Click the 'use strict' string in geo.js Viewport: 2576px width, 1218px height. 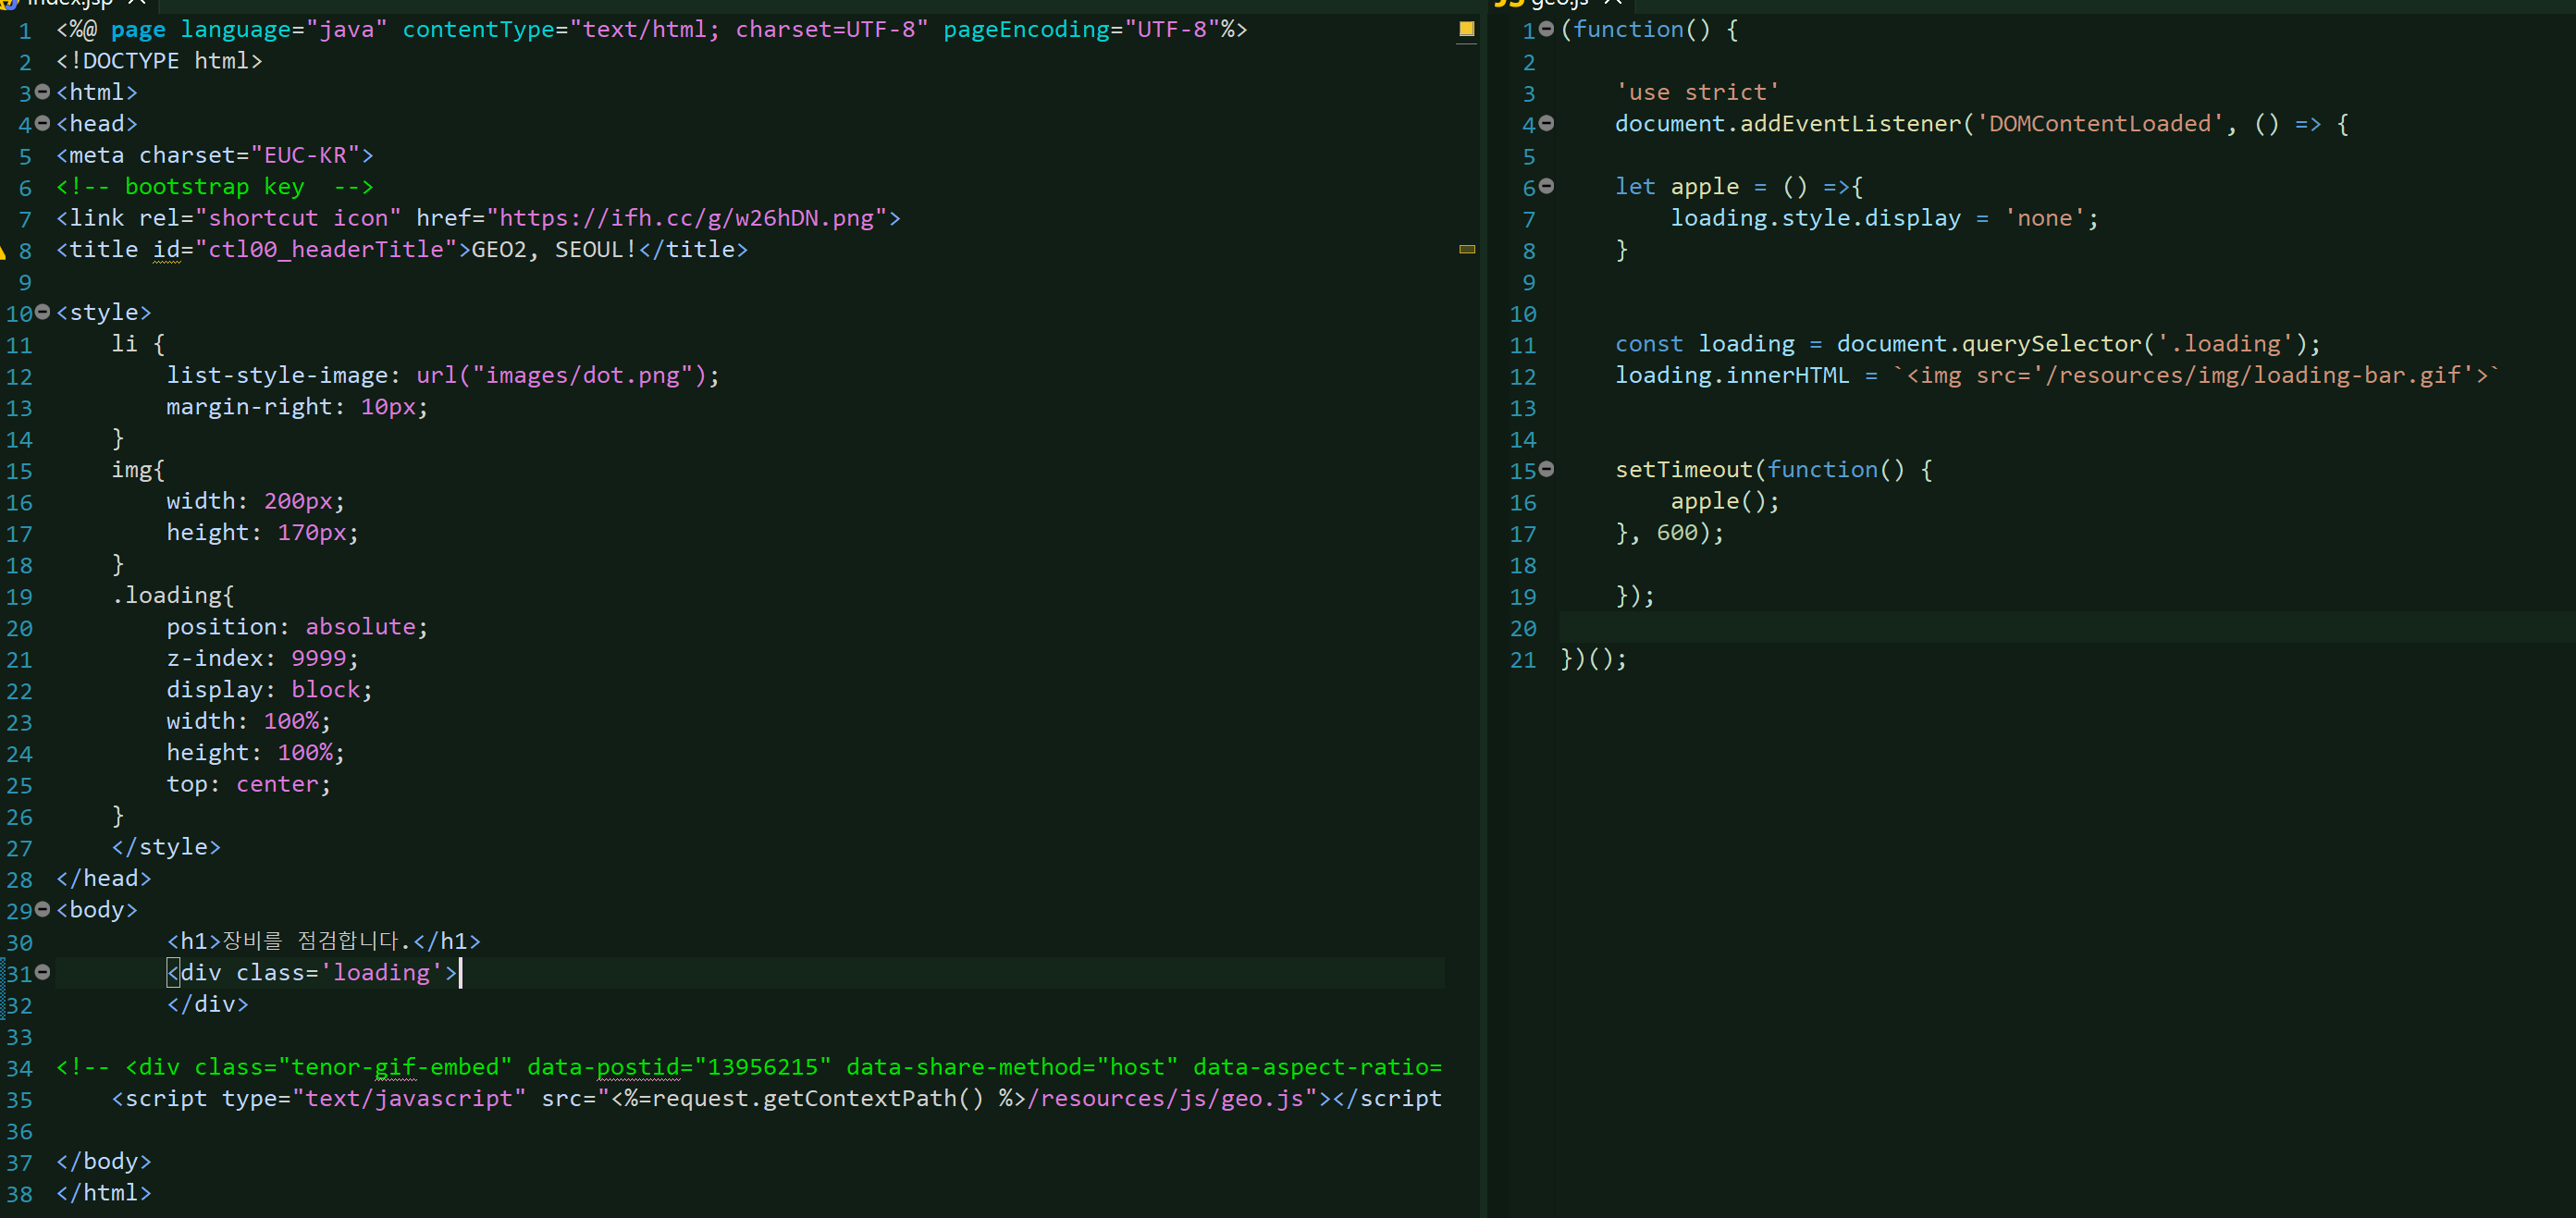[1697, 92]
